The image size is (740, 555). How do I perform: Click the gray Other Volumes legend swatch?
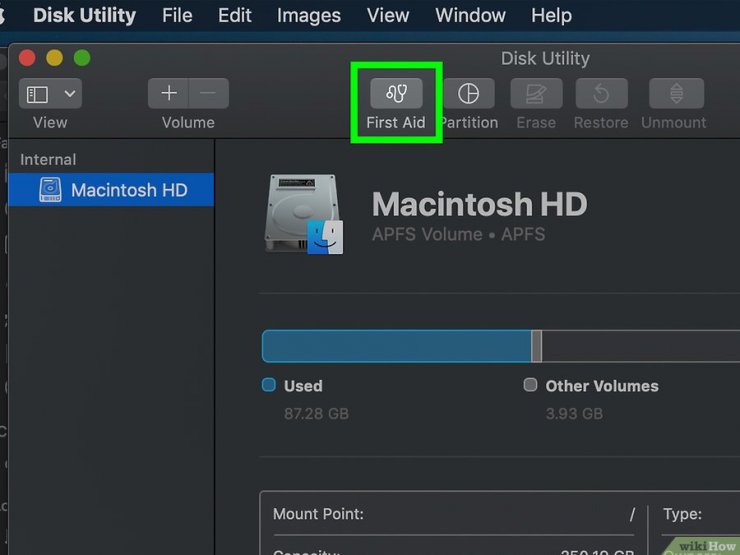pyautogui.click(x=530, y=385)
